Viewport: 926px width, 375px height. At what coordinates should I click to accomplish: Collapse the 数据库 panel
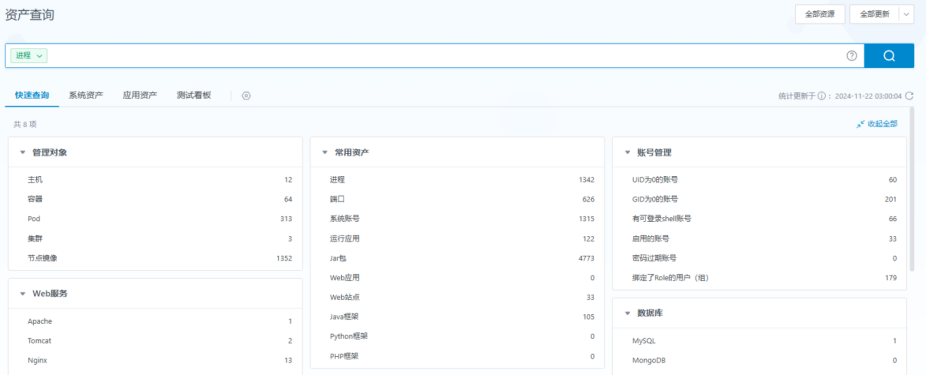click(627, 313)
